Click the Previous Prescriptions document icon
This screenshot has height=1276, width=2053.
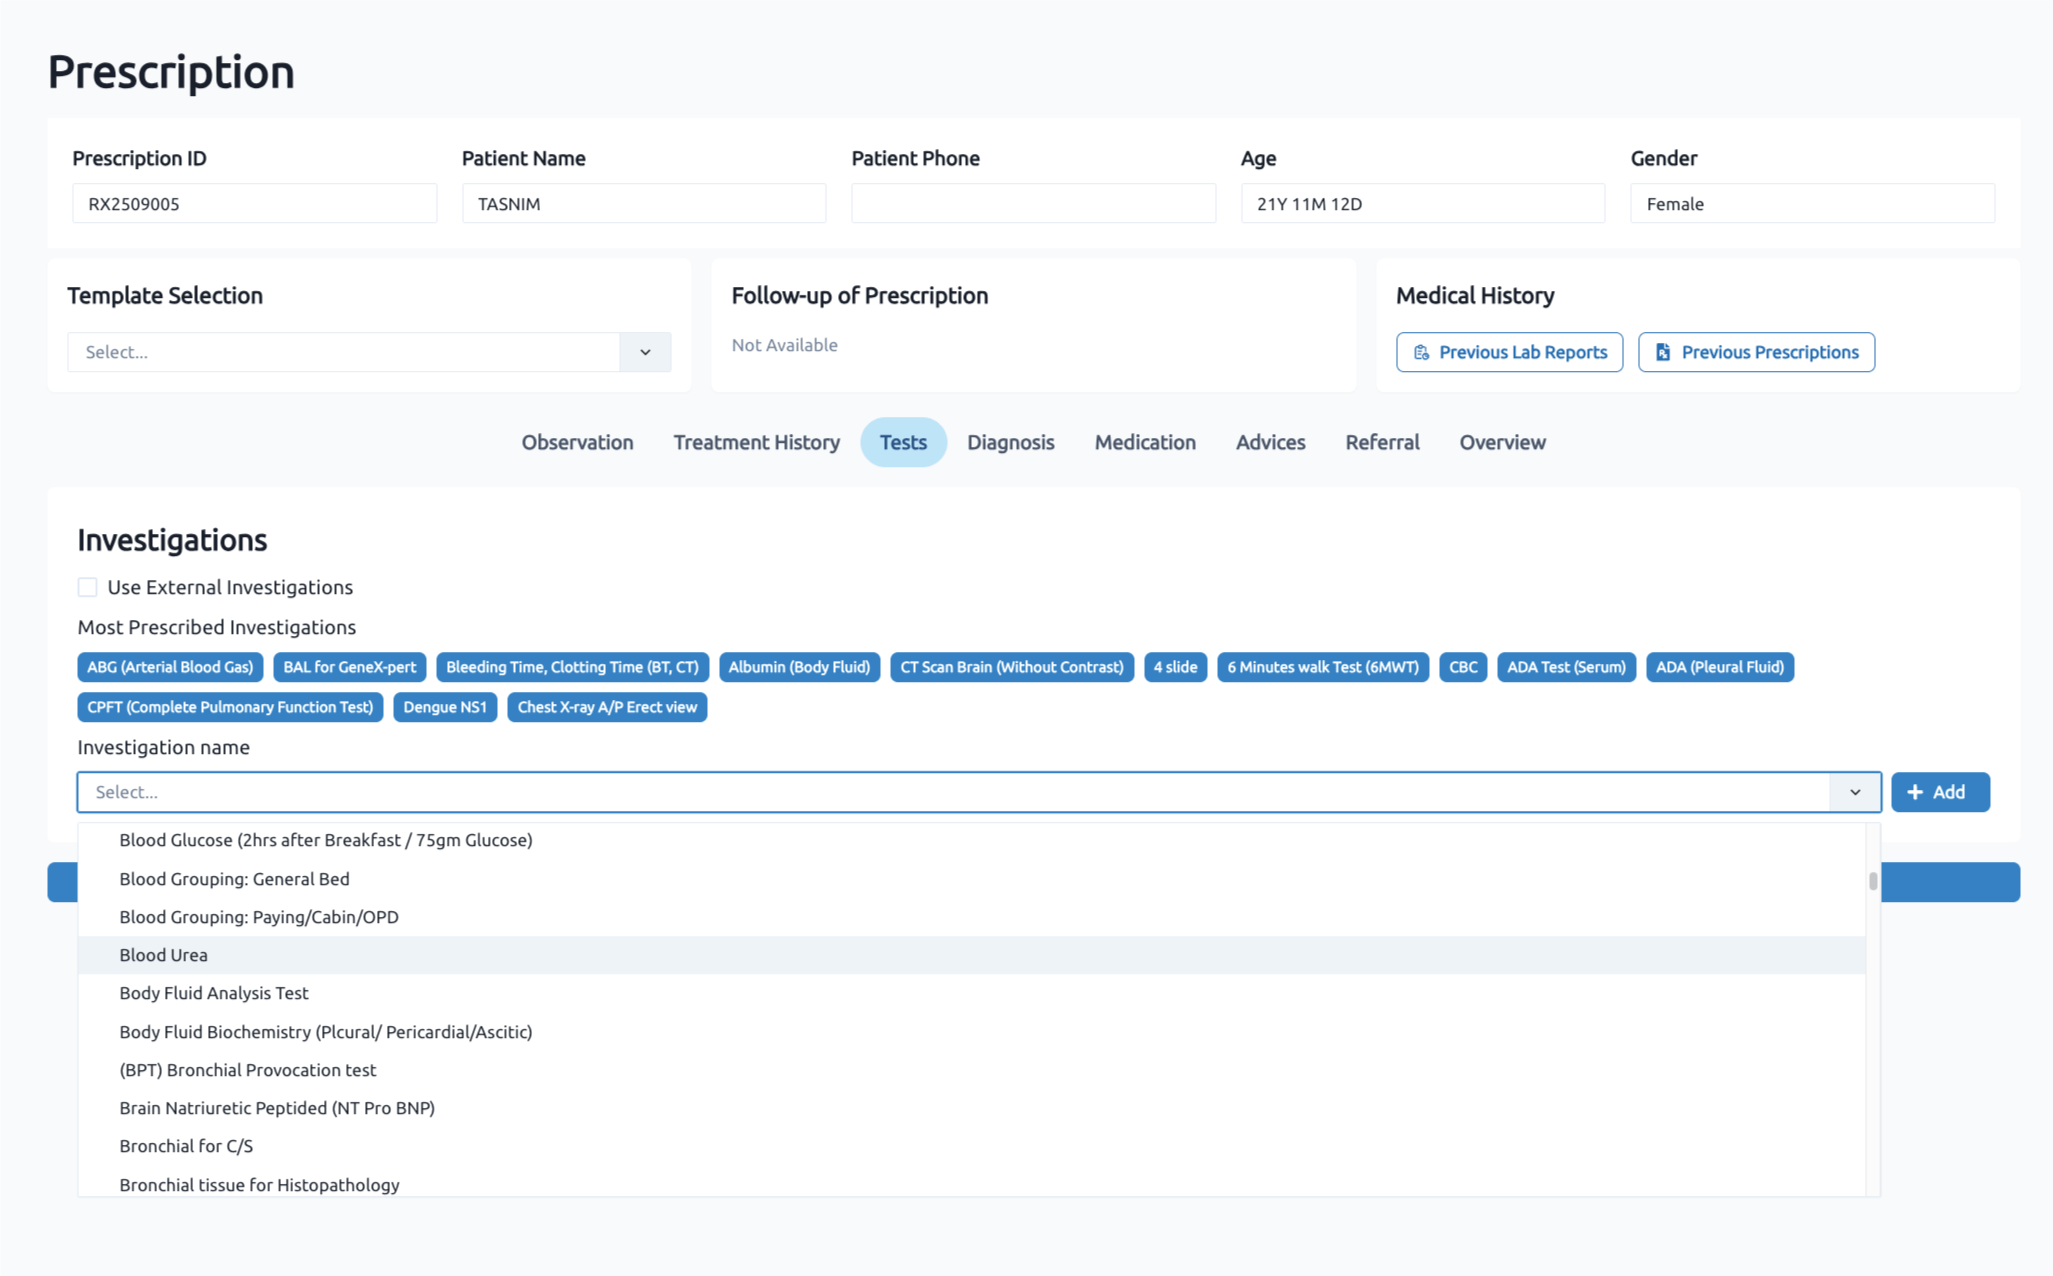(1663, 352)
